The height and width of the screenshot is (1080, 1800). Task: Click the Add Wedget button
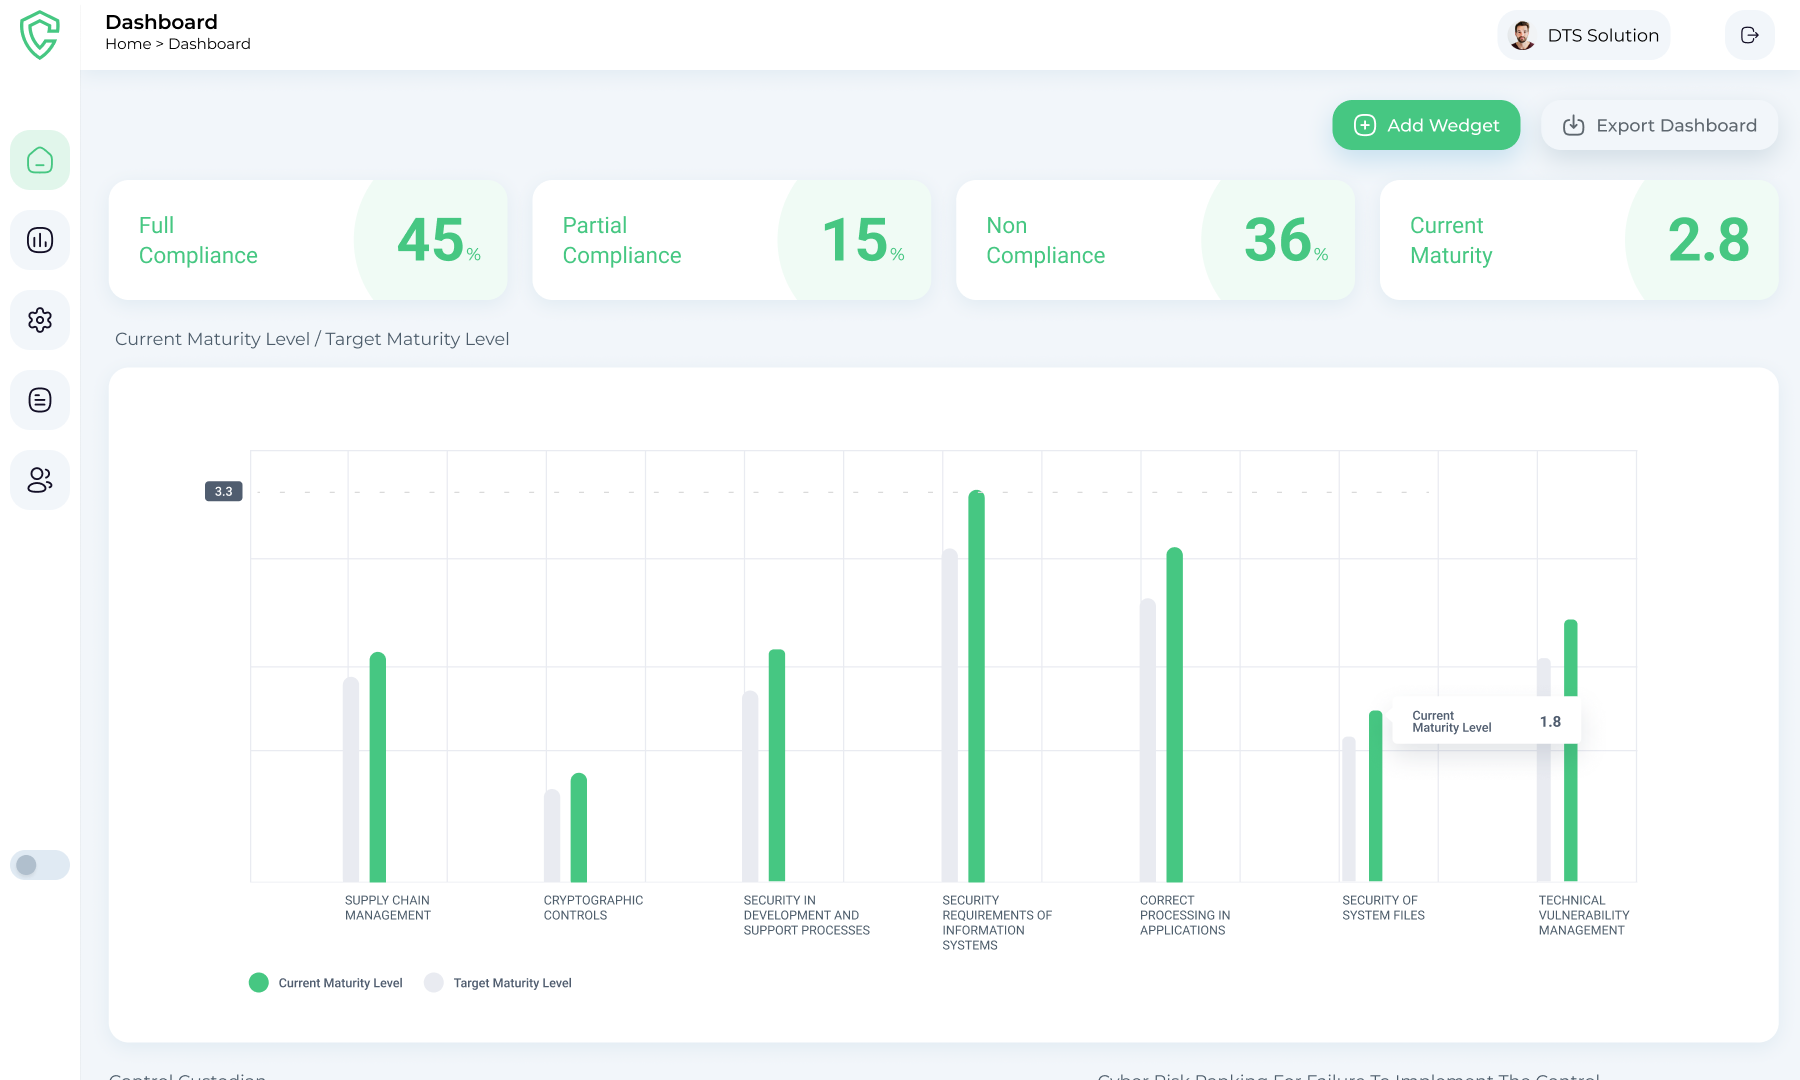1425,125
